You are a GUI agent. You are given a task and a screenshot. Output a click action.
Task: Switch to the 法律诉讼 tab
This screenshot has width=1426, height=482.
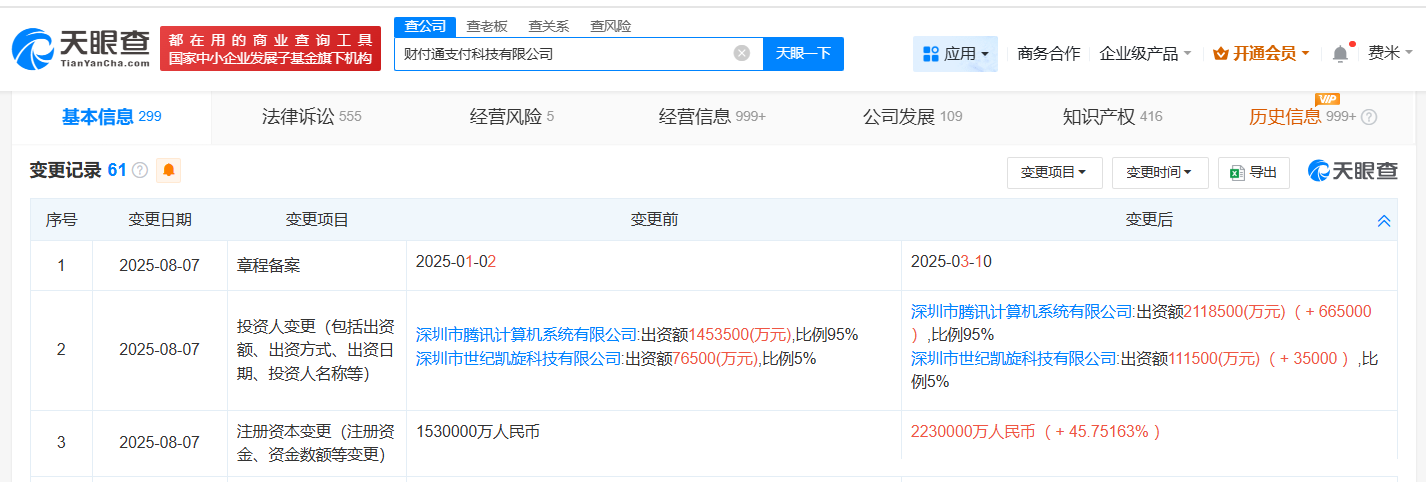311,117
